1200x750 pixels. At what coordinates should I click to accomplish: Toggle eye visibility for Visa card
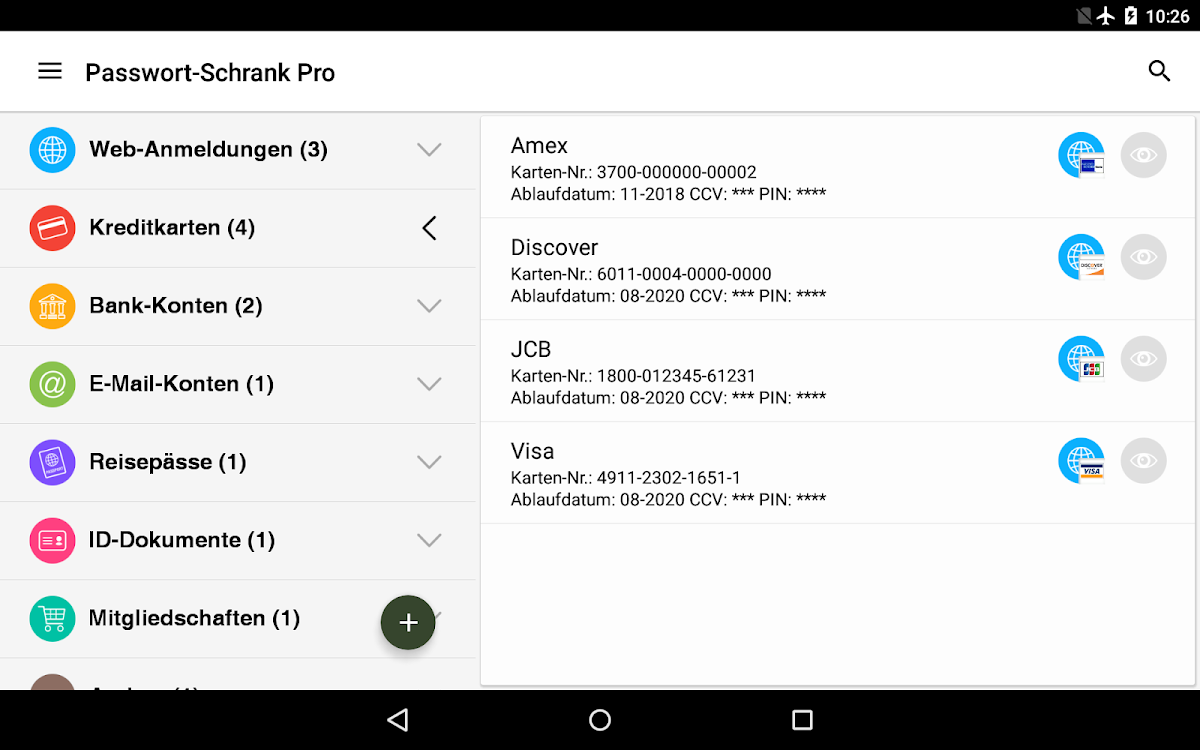click(x=1143, y=461)
